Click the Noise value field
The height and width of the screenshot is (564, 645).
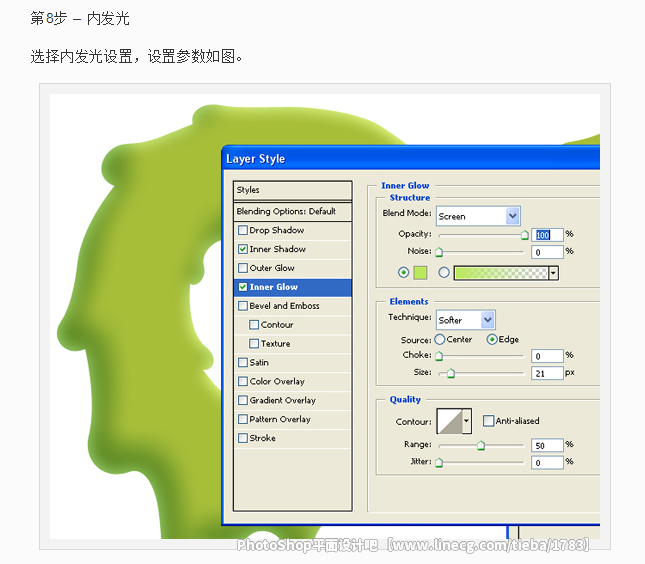click(547, 252)
